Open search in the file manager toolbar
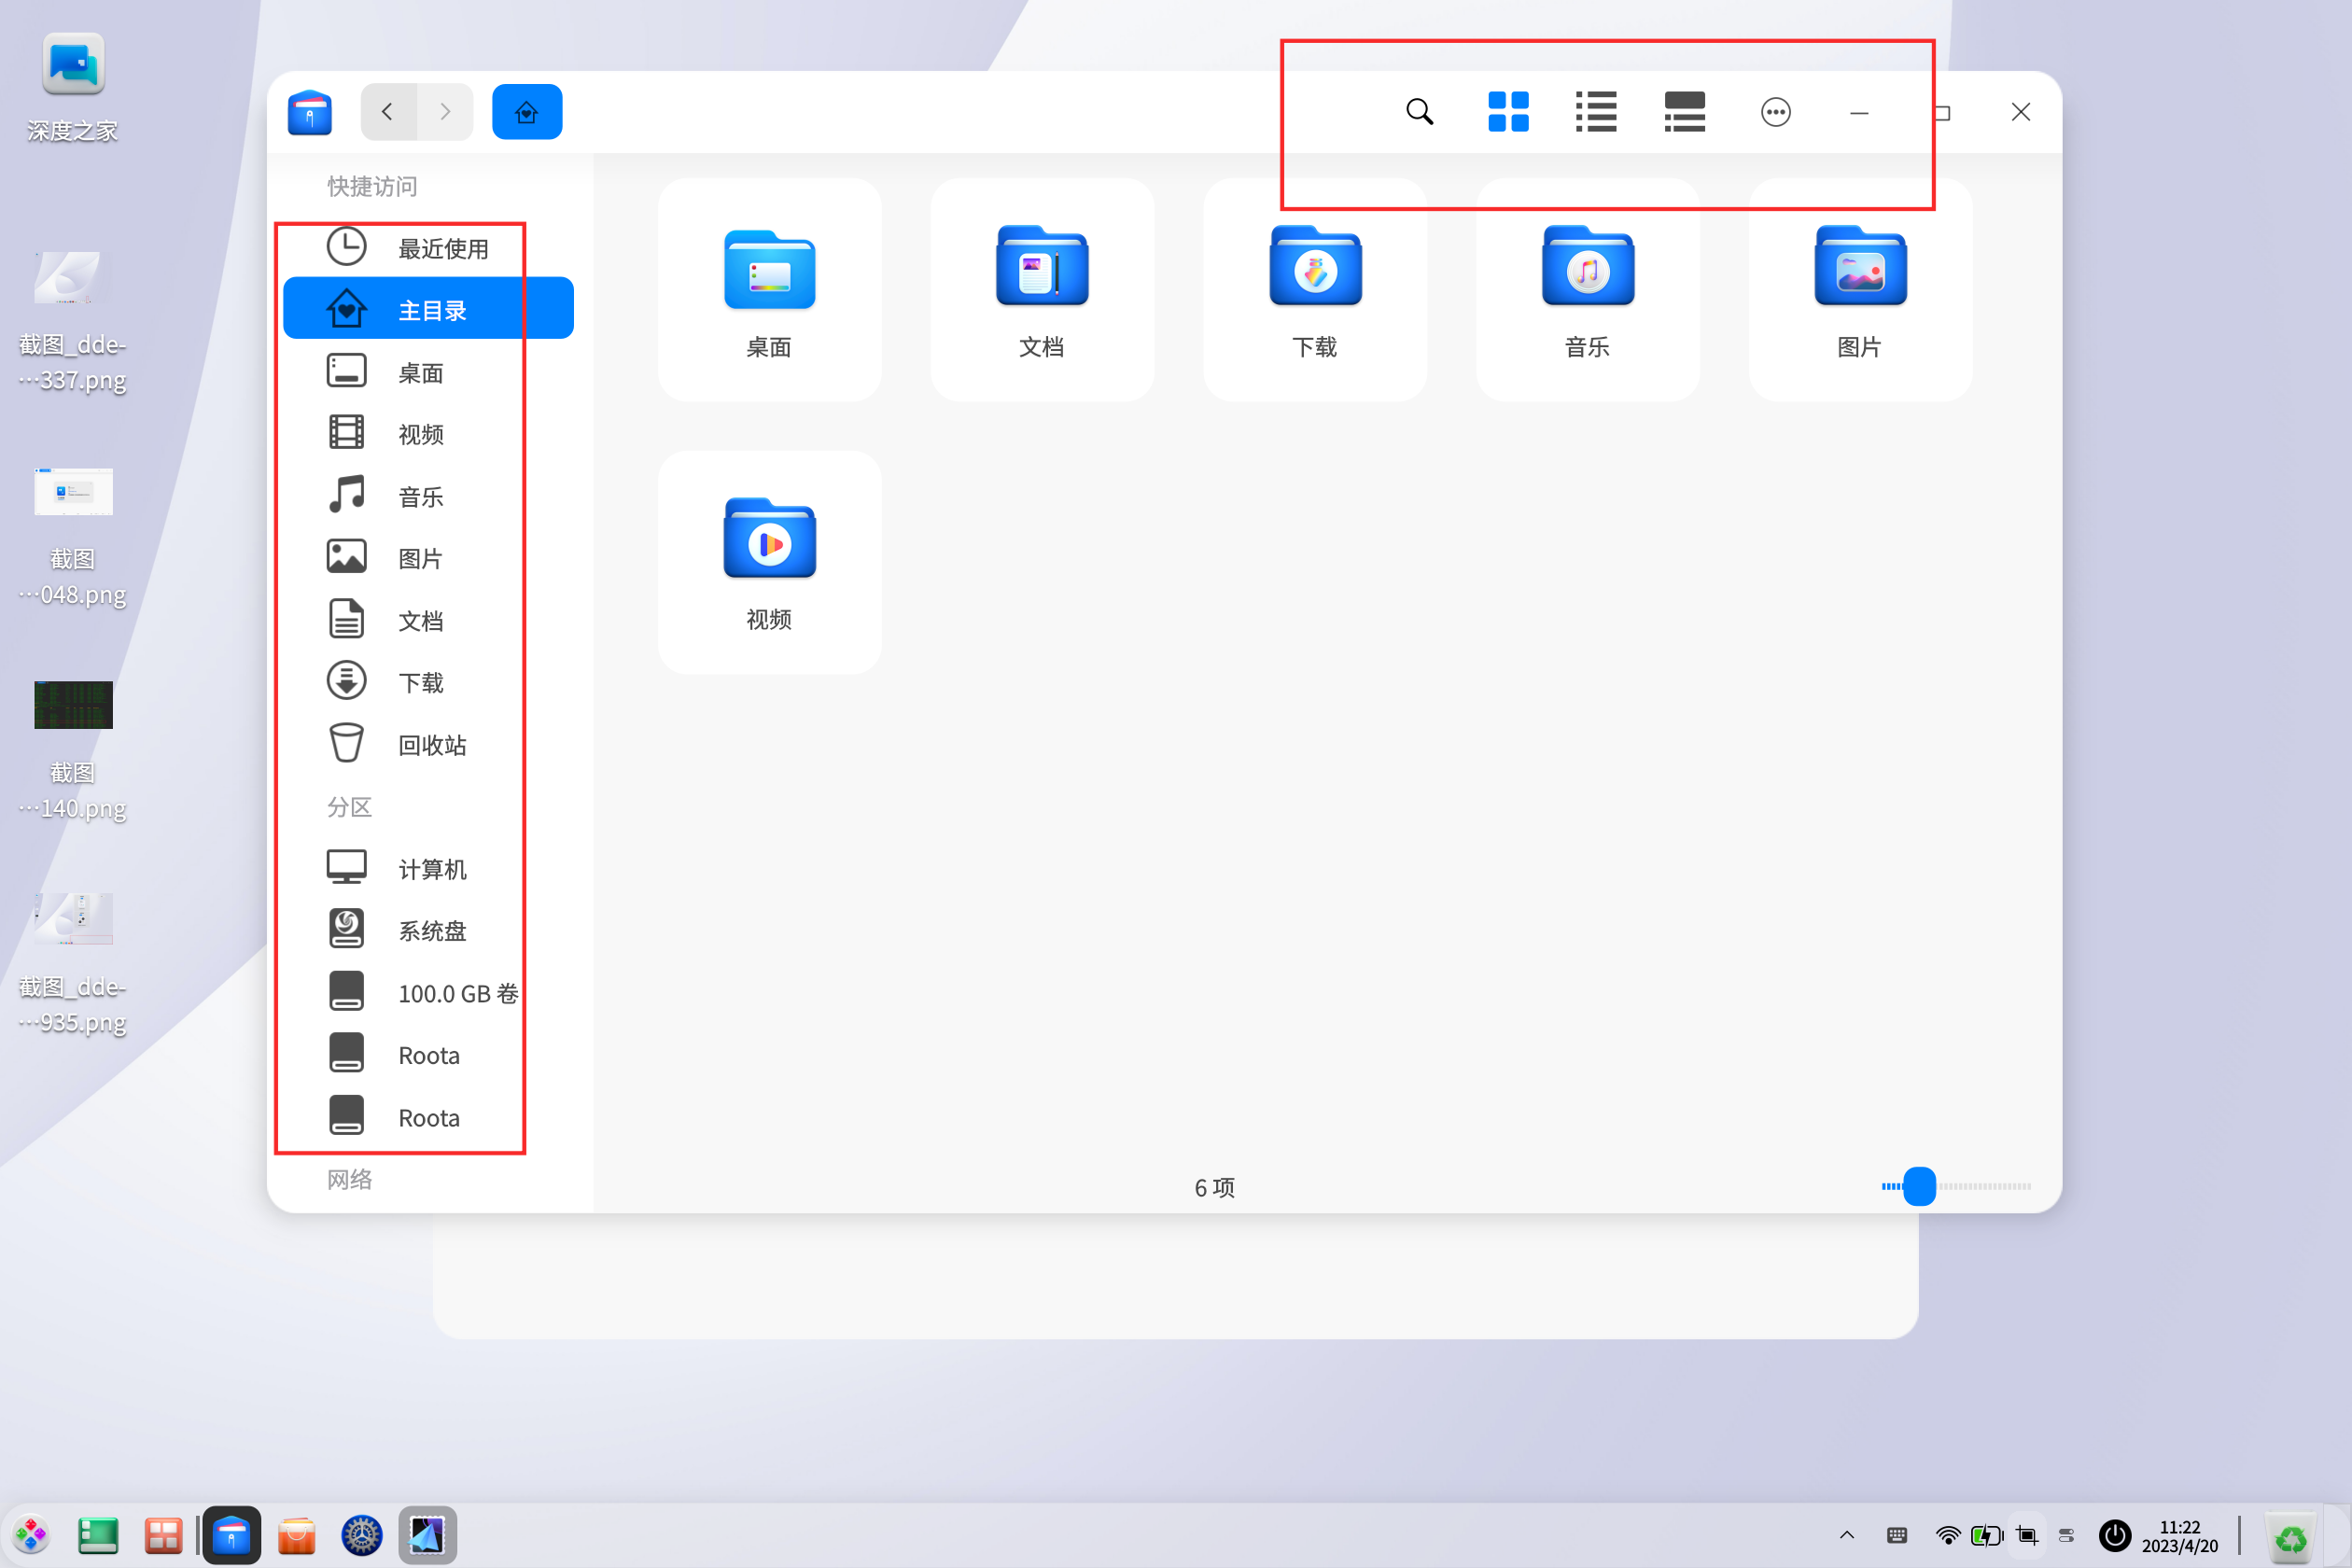This screenshot has width=2352, height=1568. (x=1419, y=112)
